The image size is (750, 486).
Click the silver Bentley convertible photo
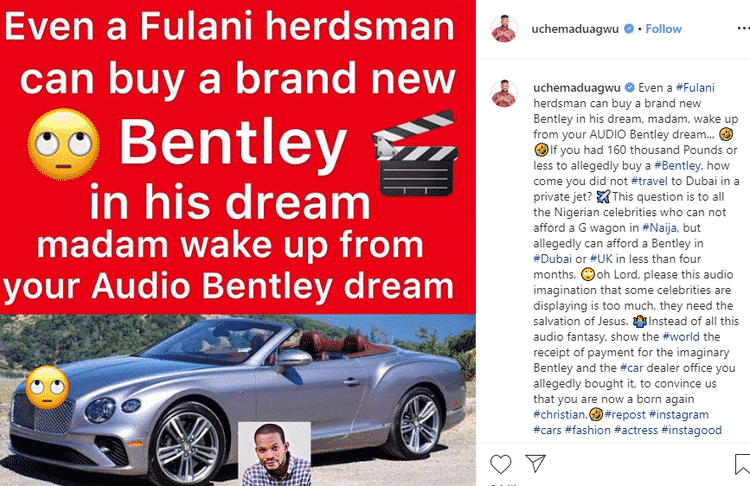237,400
